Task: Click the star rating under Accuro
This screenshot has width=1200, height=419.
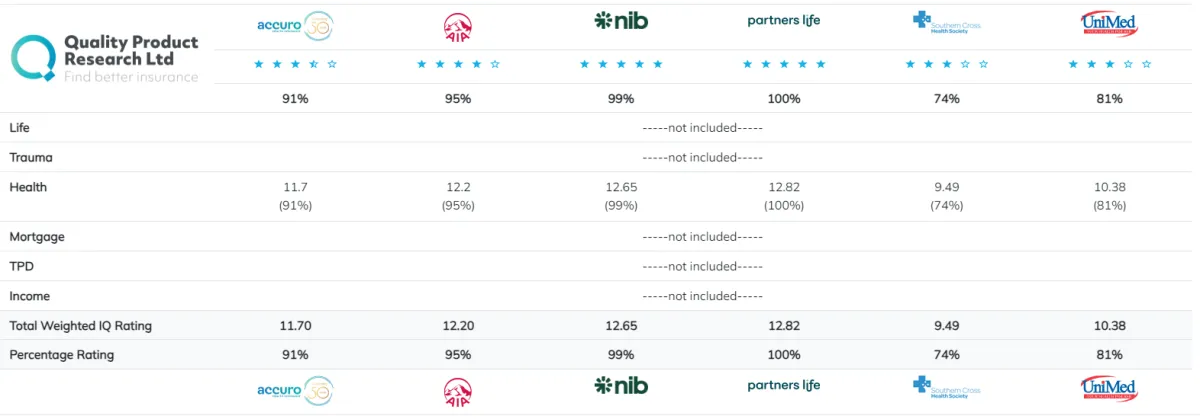Action: coord(295,64)
